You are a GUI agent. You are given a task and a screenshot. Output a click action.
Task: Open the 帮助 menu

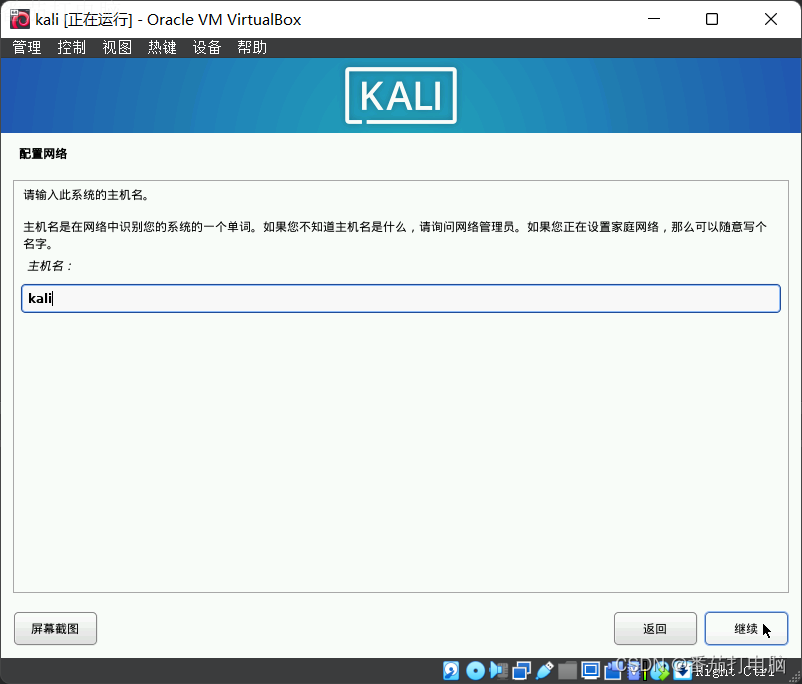point(252,48)
